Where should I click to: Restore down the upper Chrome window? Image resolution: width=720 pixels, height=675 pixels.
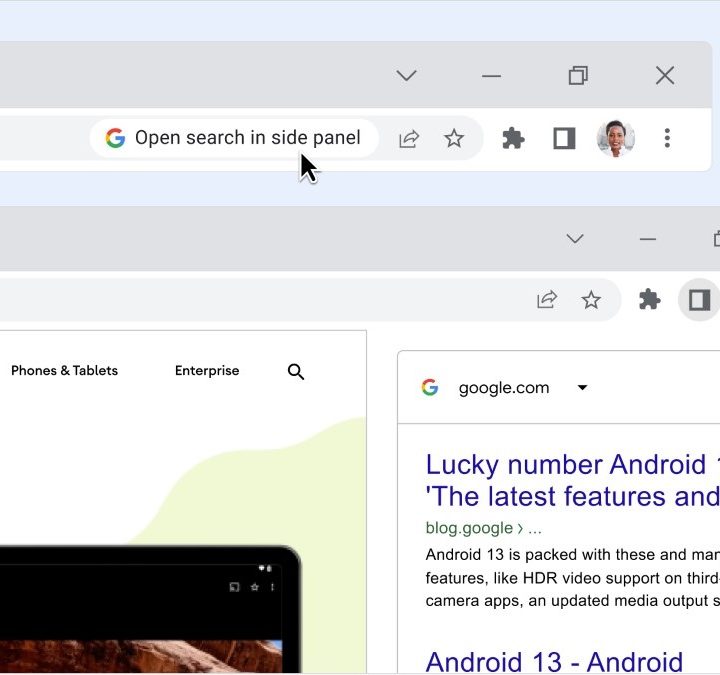[x=578, y=75]
